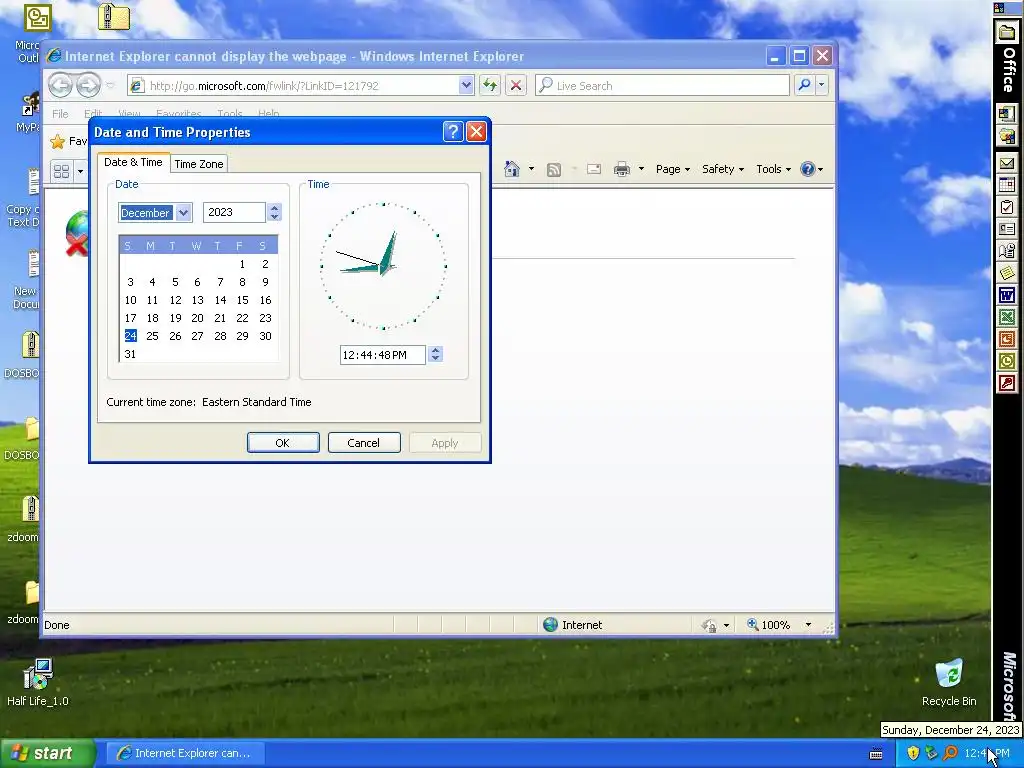Image resolution: width=1024 pixels, height=768 pixels.
Task: Click OK in Date and Time Properties
Action: [x=283, y=443]
